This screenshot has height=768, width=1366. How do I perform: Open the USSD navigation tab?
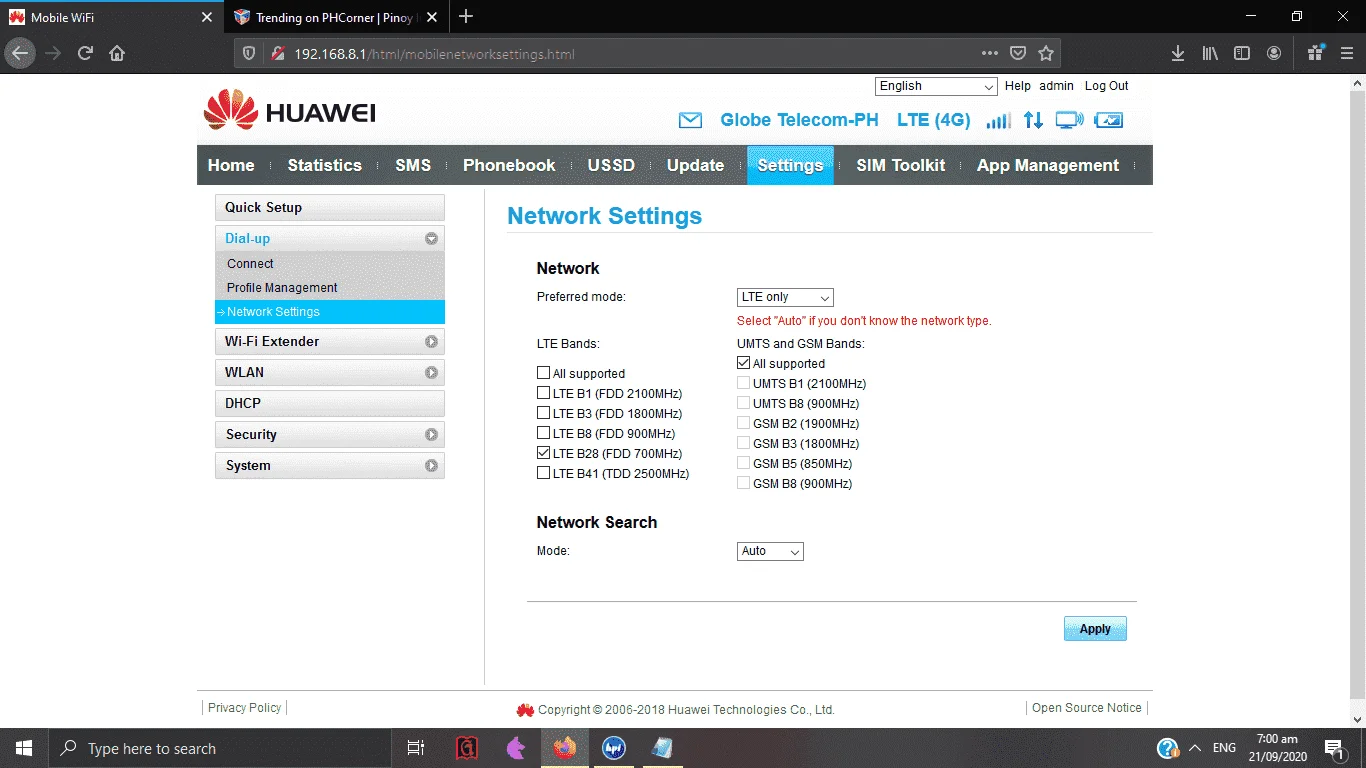pyautogui.click(x=611, y=165)
